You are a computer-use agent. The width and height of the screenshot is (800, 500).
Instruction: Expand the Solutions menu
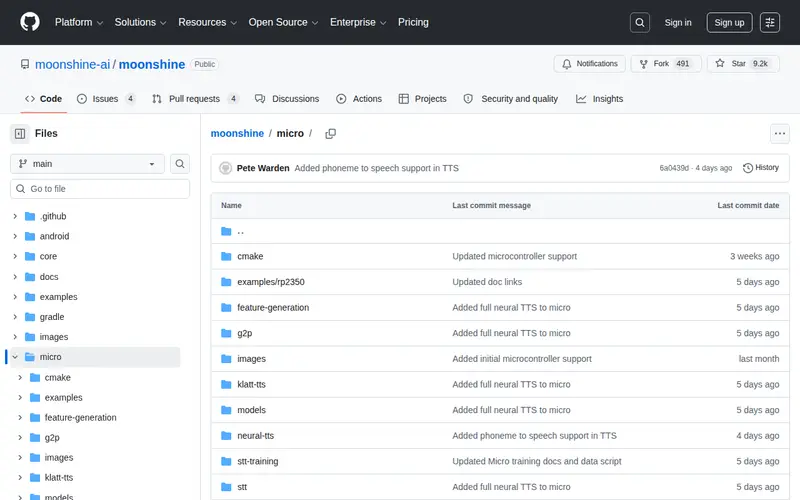140,22
